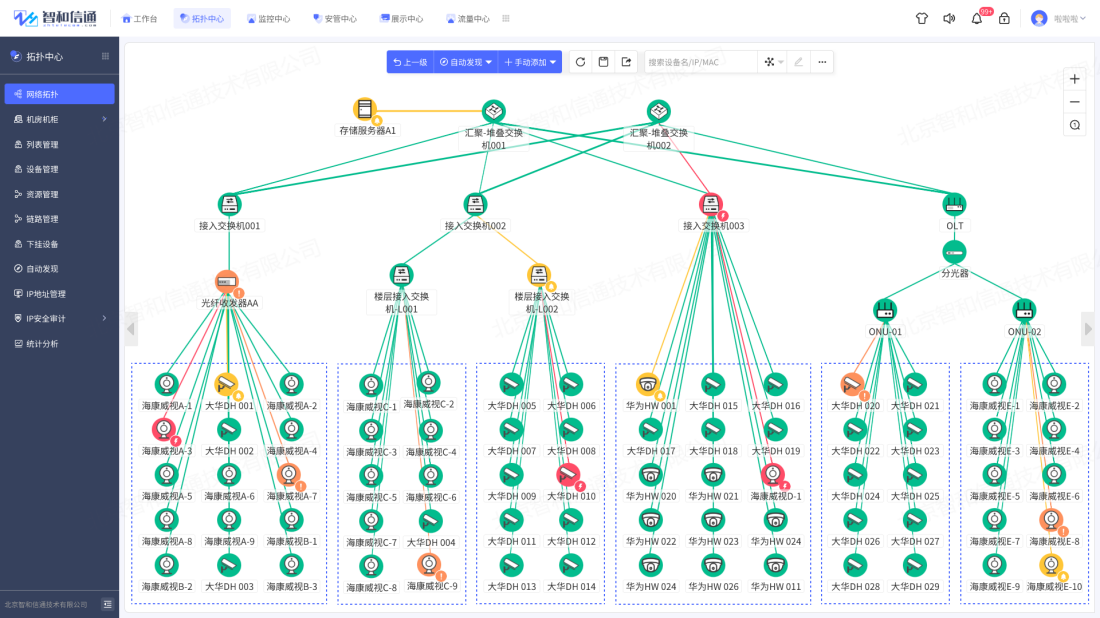Expand the 机房机柜 submenu
This screenshot has width=1100, height=618.
click(60, 119)
